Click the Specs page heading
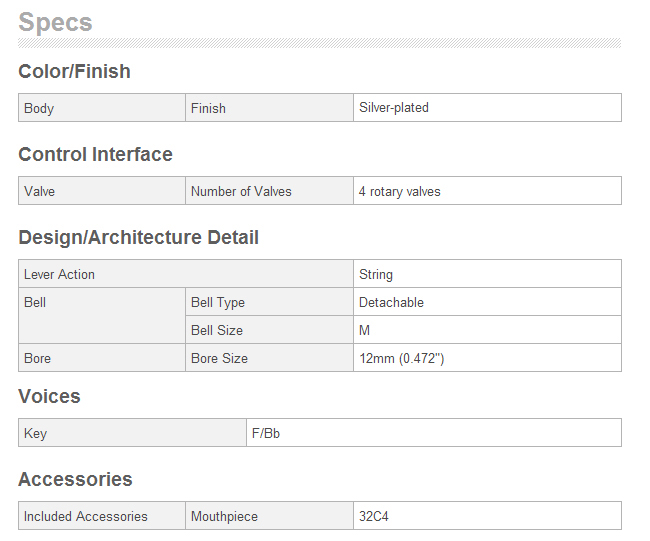The width and height of the screenshot is (650, 541). click(55, 22)
